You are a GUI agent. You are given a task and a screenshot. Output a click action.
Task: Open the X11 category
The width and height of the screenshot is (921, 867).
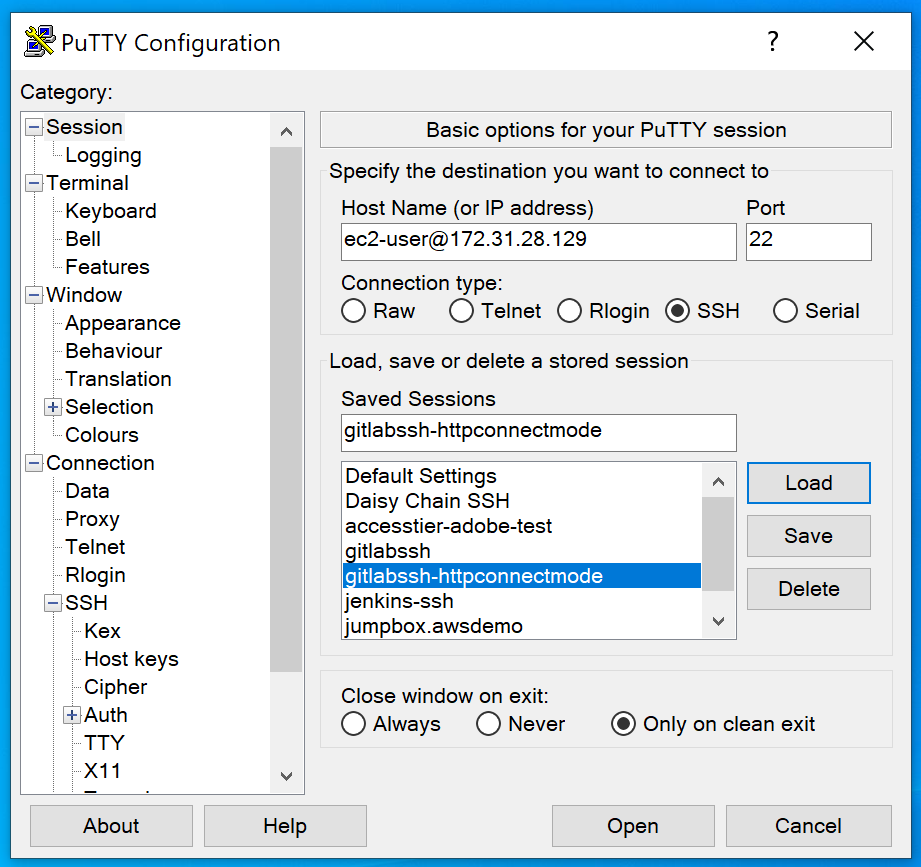pos(102,771)
